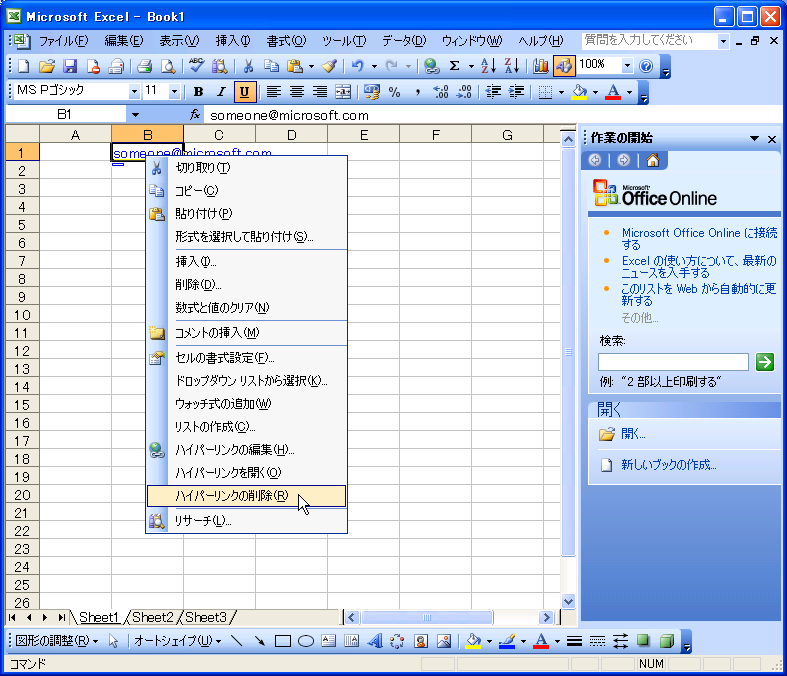Image resolution: width=787 pixels, height=676 pixels.
Task: Toggle the Drawing toolbar button
Action: [x=564, y=66]
